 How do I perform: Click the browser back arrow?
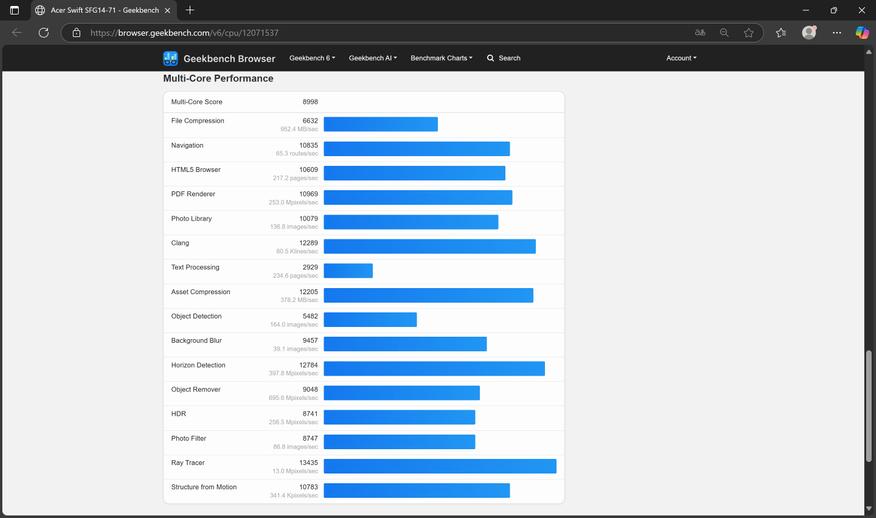(x=17, y=32)
